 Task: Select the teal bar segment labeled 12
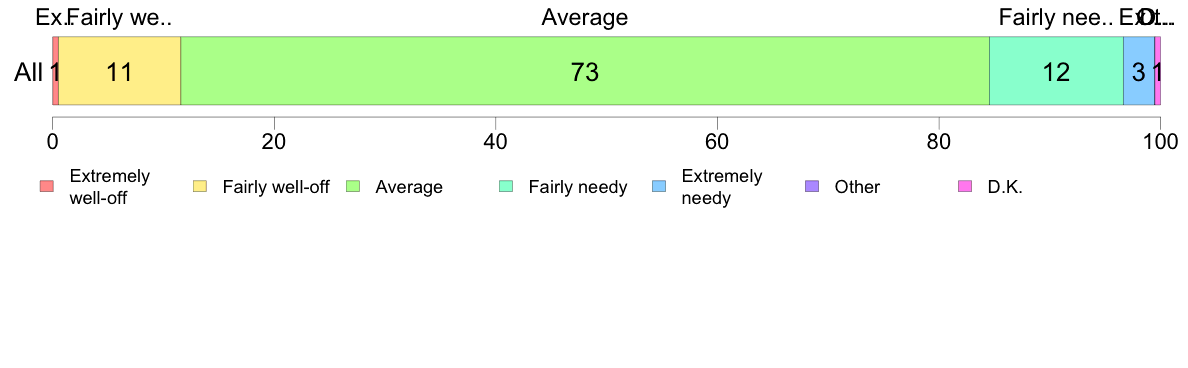(1056, 71)
